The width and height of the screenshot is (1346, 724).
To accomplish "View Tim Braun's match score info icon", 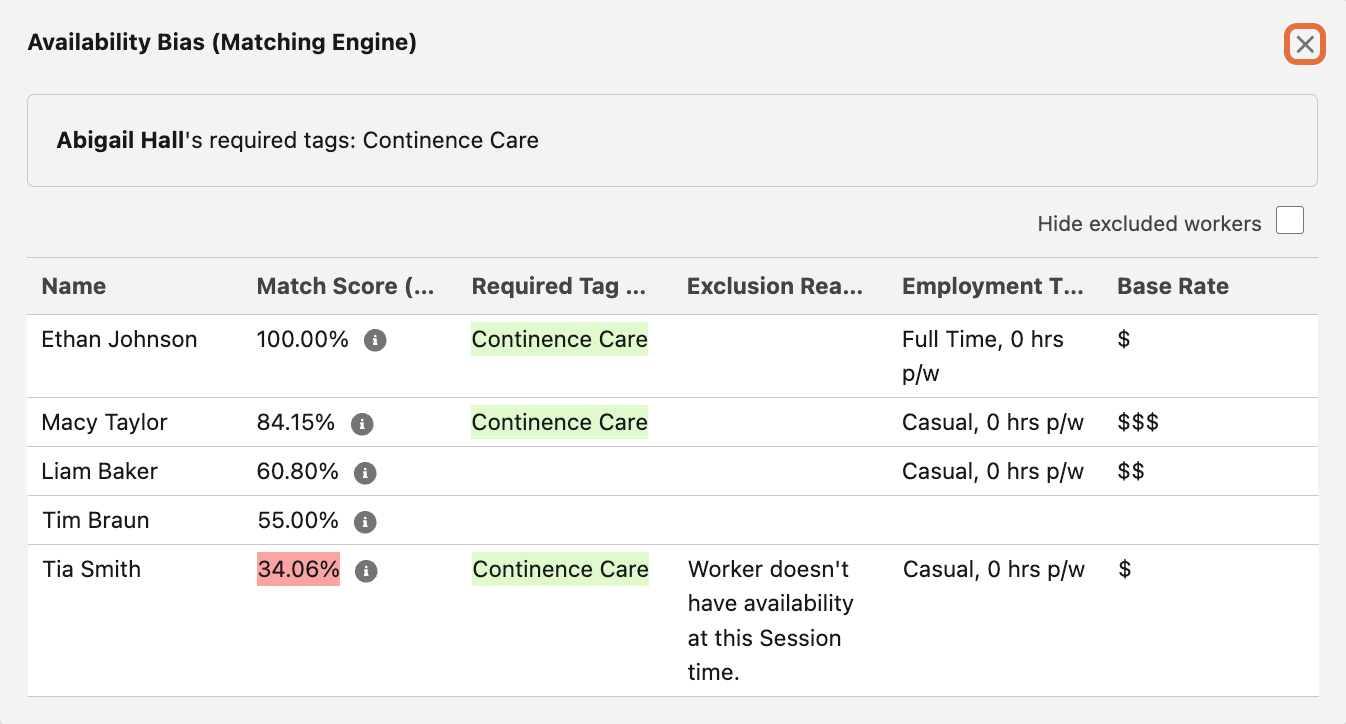I will [365, 522].
